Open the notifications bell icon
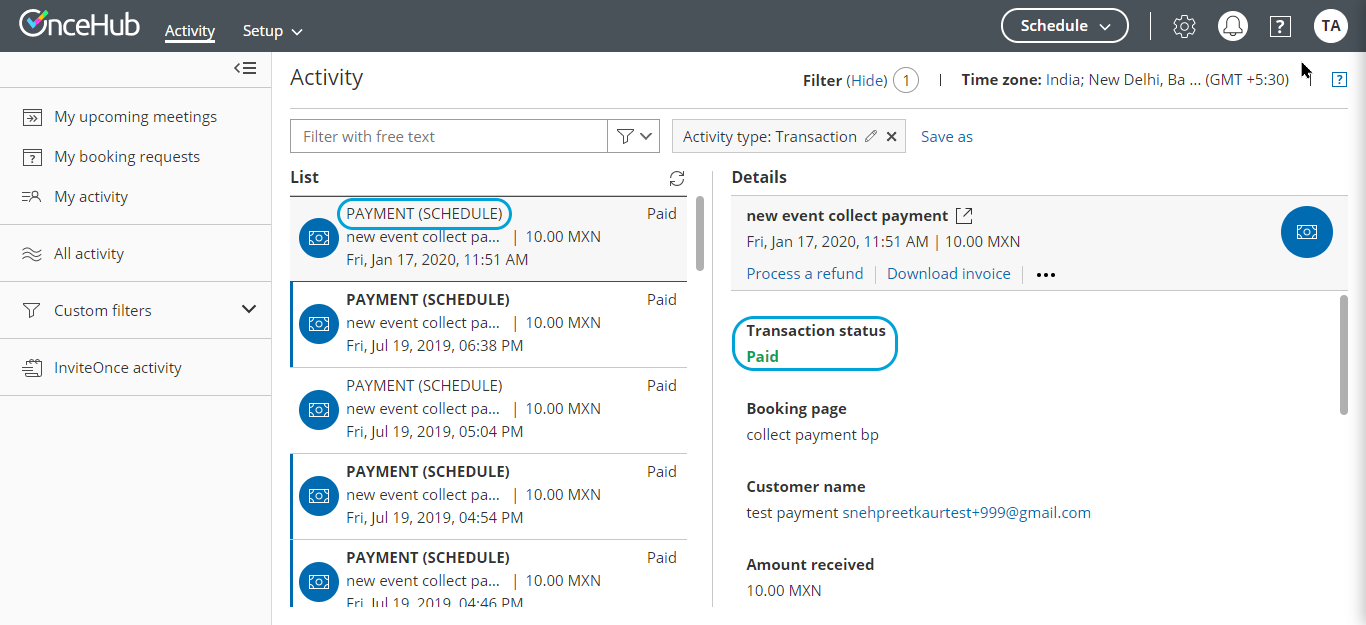The width and height of the screenshot is (1366, 625). (x=1232, y=27)
